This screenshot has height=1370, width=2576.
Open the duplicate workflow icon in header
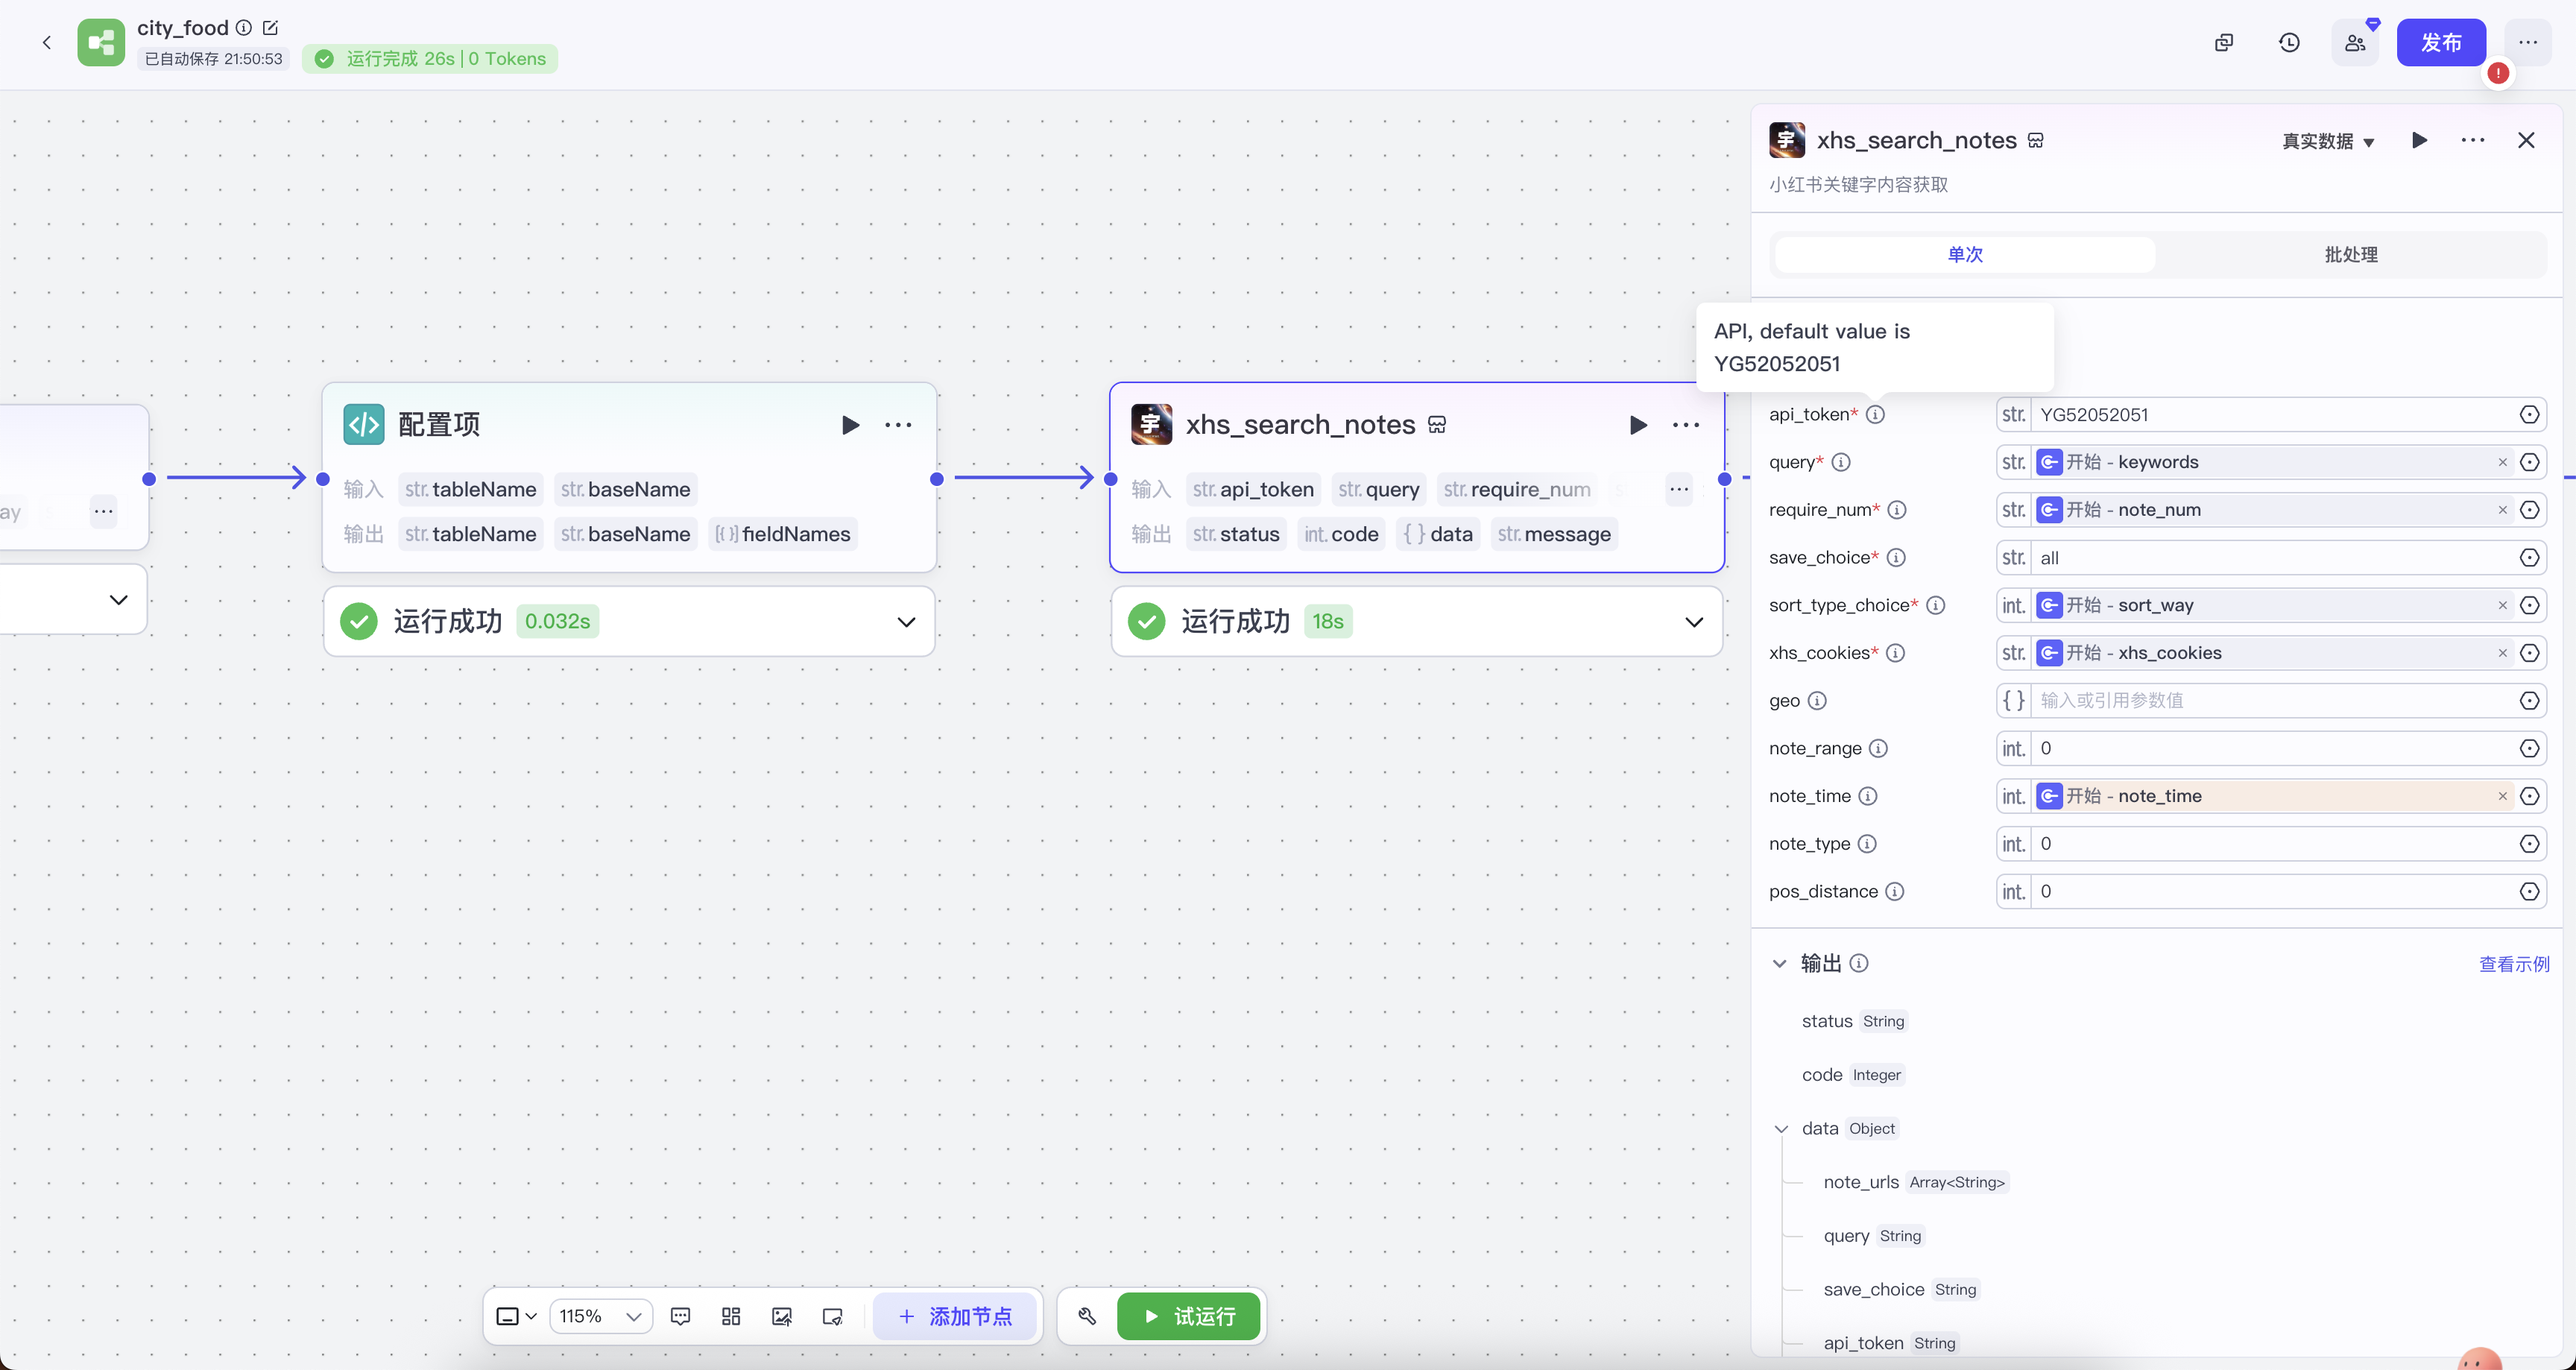[x=2224, y=43]
